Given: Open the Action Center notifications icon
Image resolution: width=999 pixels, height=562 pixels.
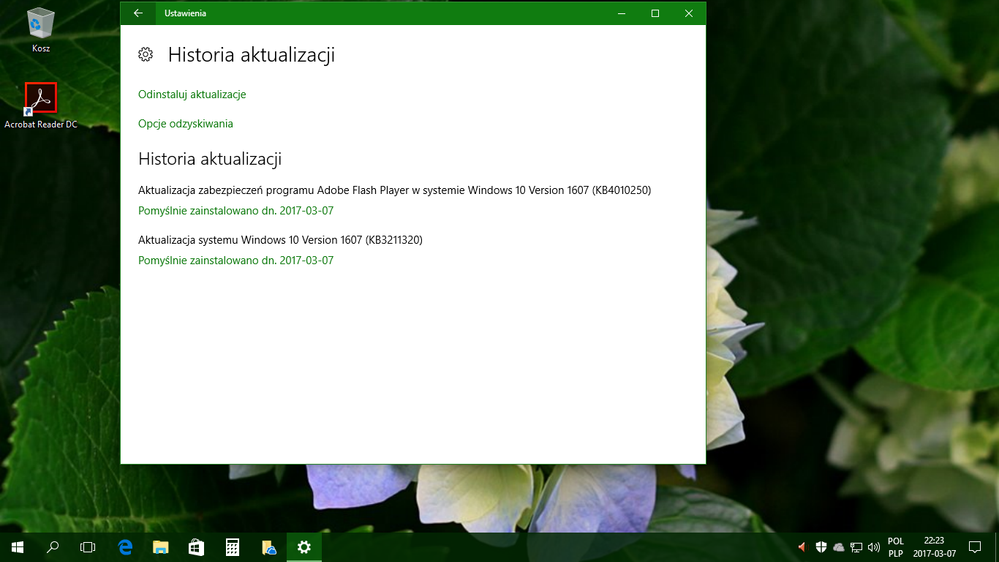Looking at the screenshot, I should [x=975, y=547].
